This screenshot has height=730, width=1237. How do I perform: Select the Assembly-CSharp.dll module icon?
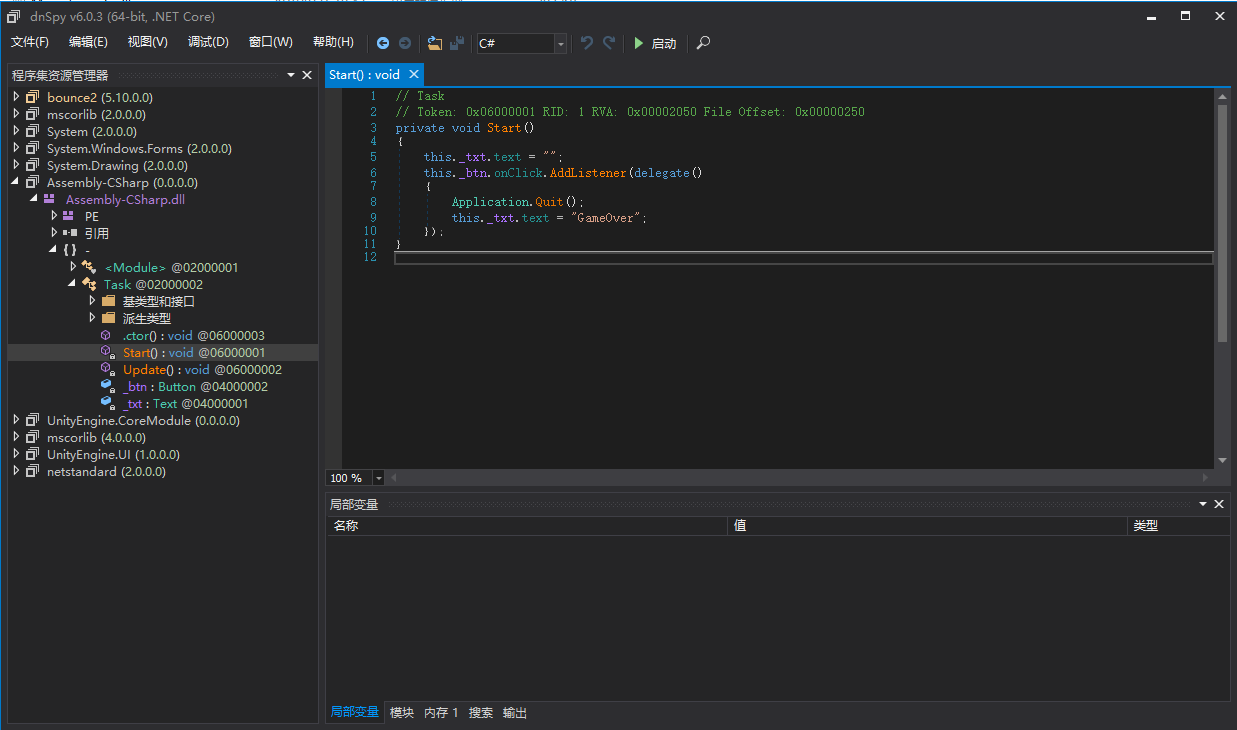[48, 199]
